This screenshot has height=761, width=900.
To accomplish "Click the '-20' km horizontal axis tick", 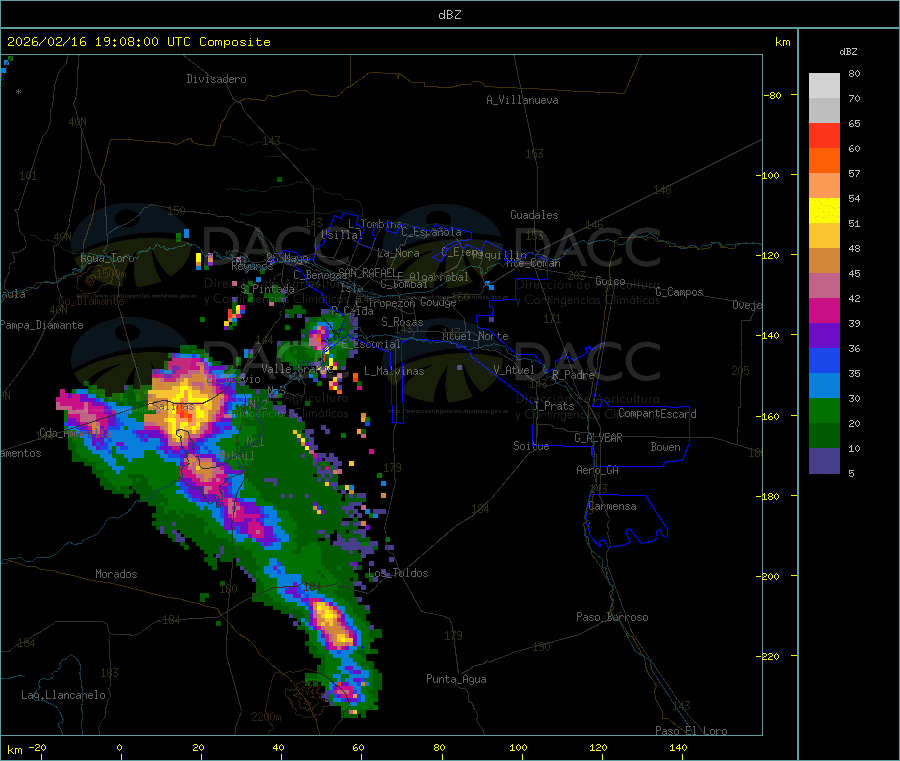I will [x=38, y=747].
